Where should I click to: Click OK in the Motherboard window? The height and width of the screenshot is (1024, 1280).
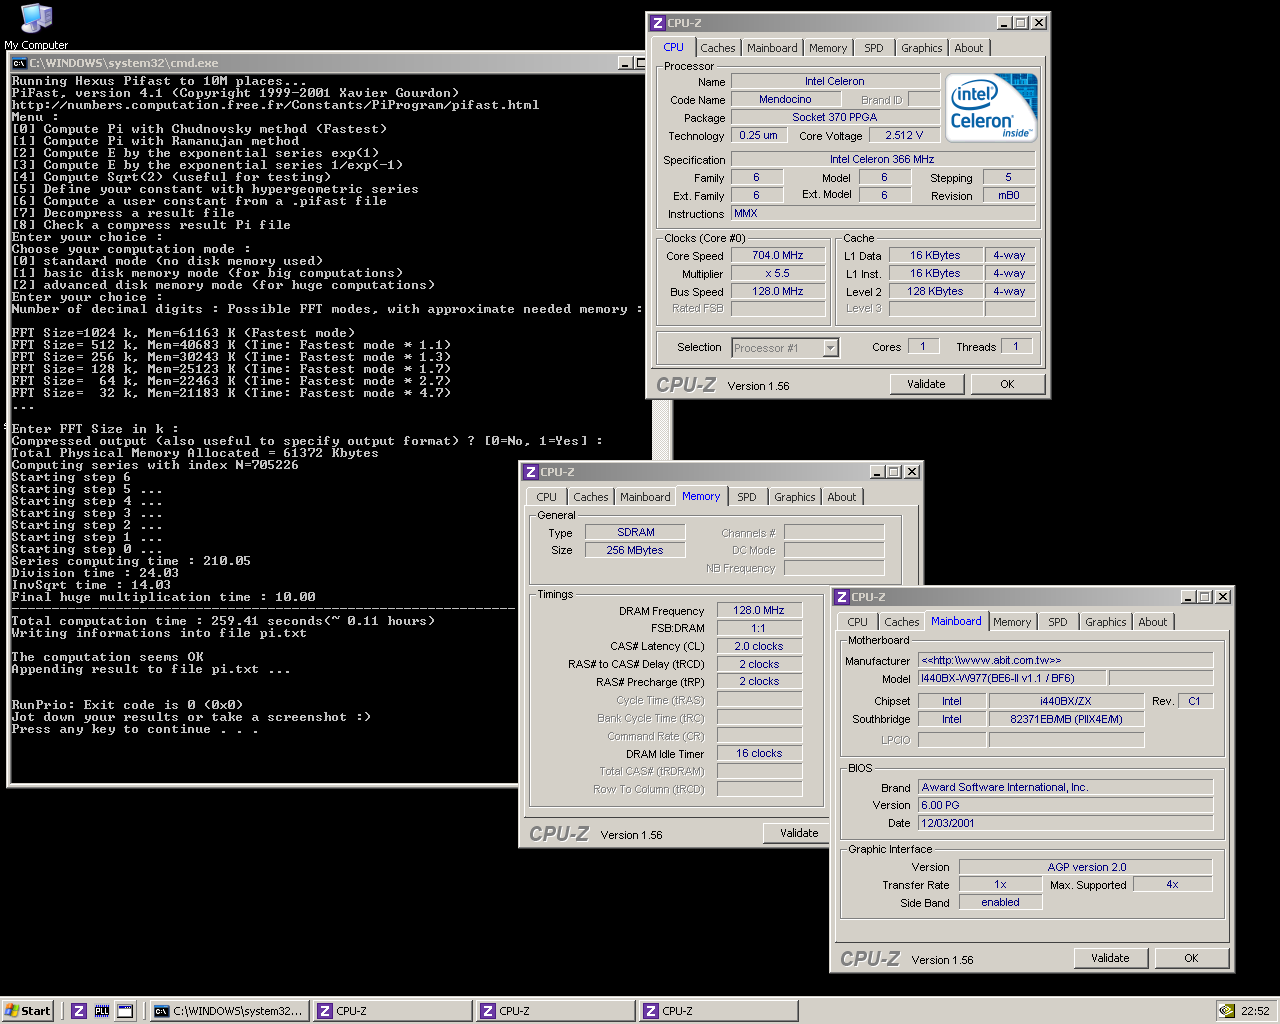pos(1191,958)
